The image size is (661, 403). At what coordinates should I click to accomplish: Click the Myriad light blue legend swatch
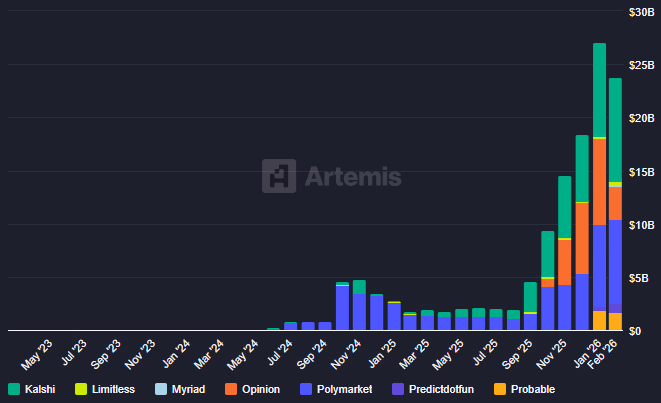click(161, 389)
